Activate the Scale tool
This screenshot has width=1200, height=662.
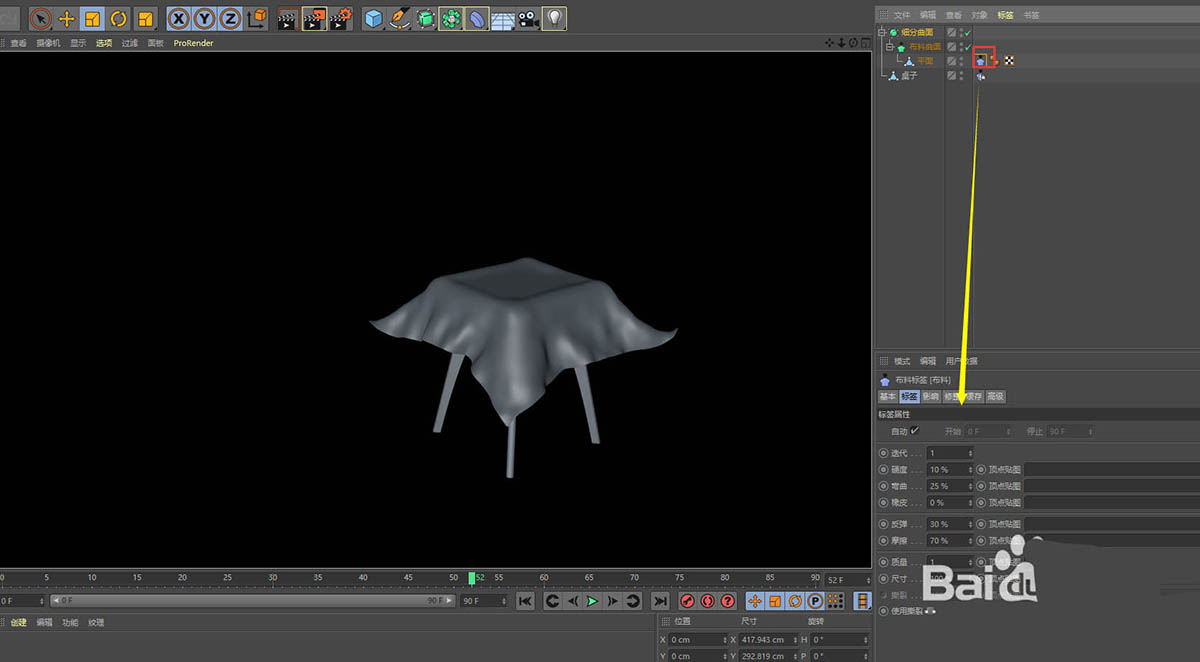(93, 18)
